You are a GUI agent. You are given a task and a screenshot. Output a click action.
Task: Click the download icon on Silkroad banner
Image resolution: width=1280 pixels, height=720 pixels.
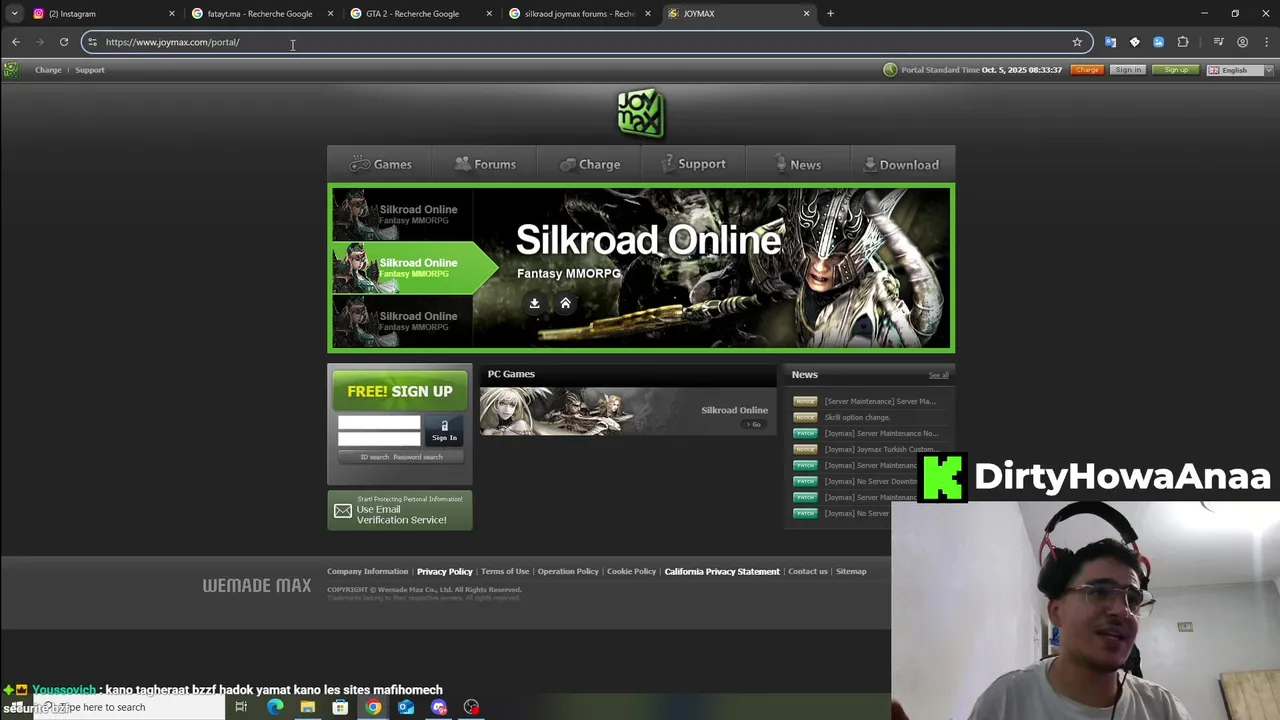[534, 303]
